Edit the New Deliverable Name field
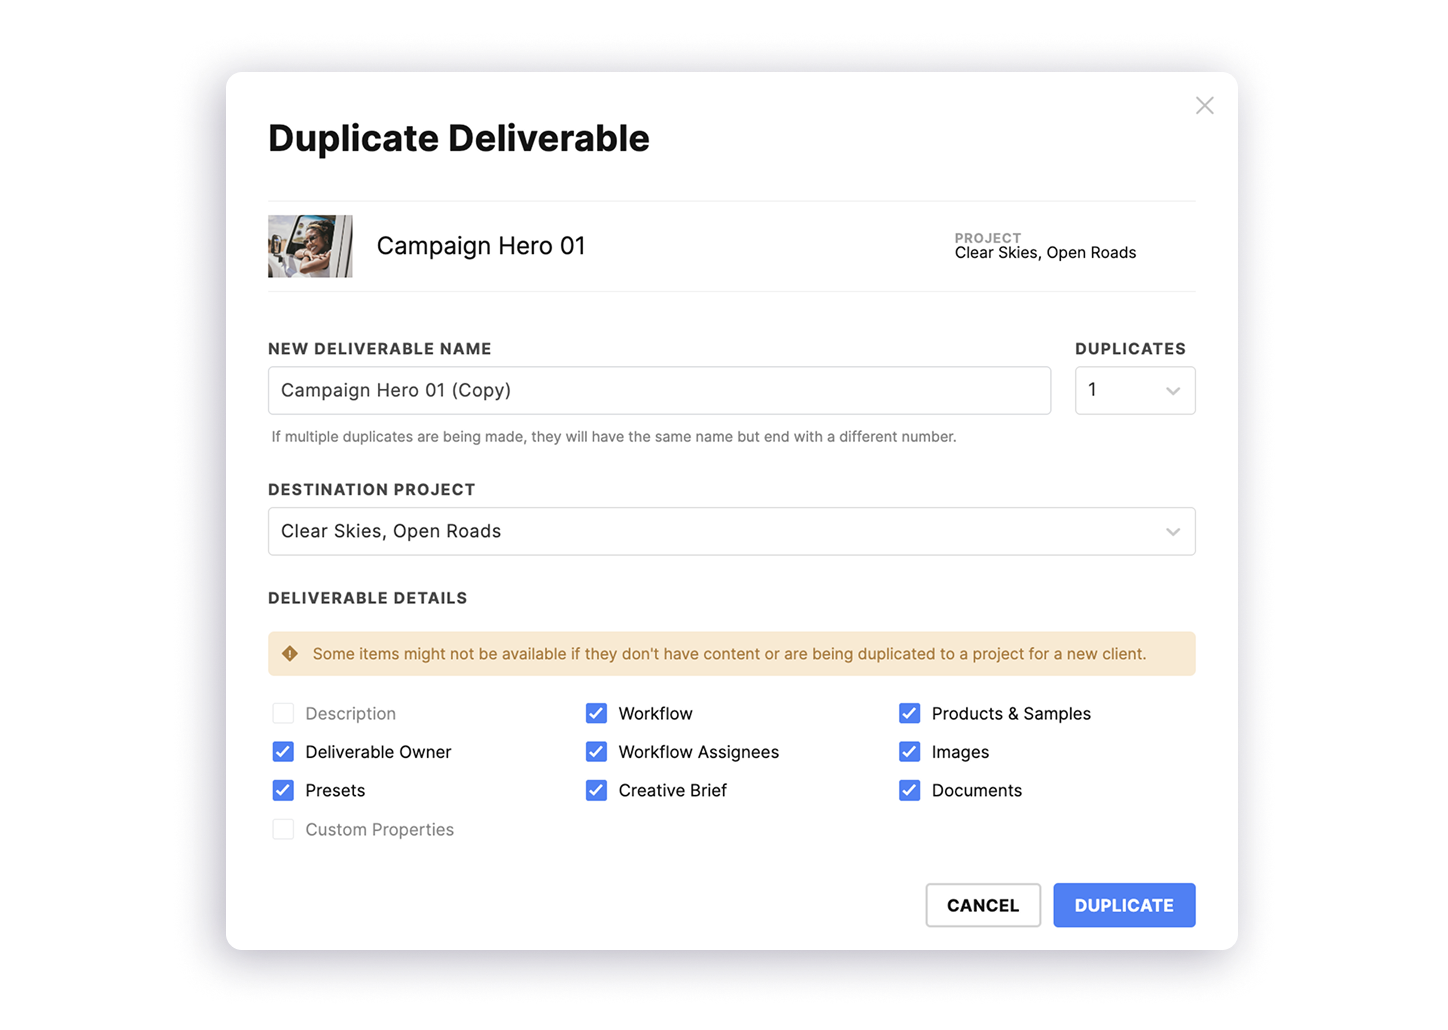 659,391
